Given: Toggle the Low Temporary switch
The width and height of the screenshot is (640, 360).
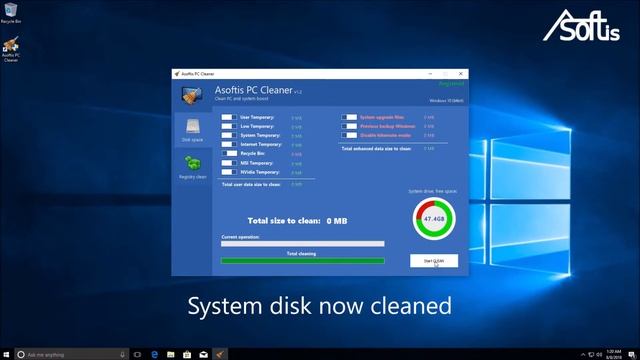Looking at the screenshot, I should pos(229,126).
